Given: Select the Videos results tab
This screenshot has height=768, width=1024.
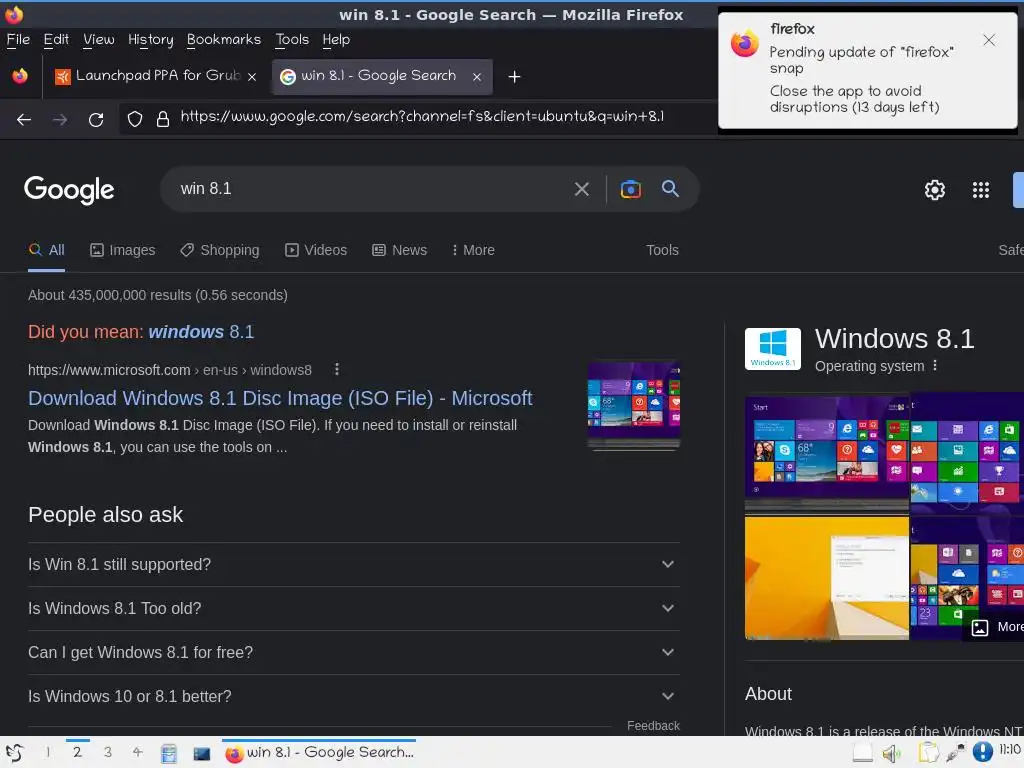Looking at the screenshot, I should click(316, 250).
